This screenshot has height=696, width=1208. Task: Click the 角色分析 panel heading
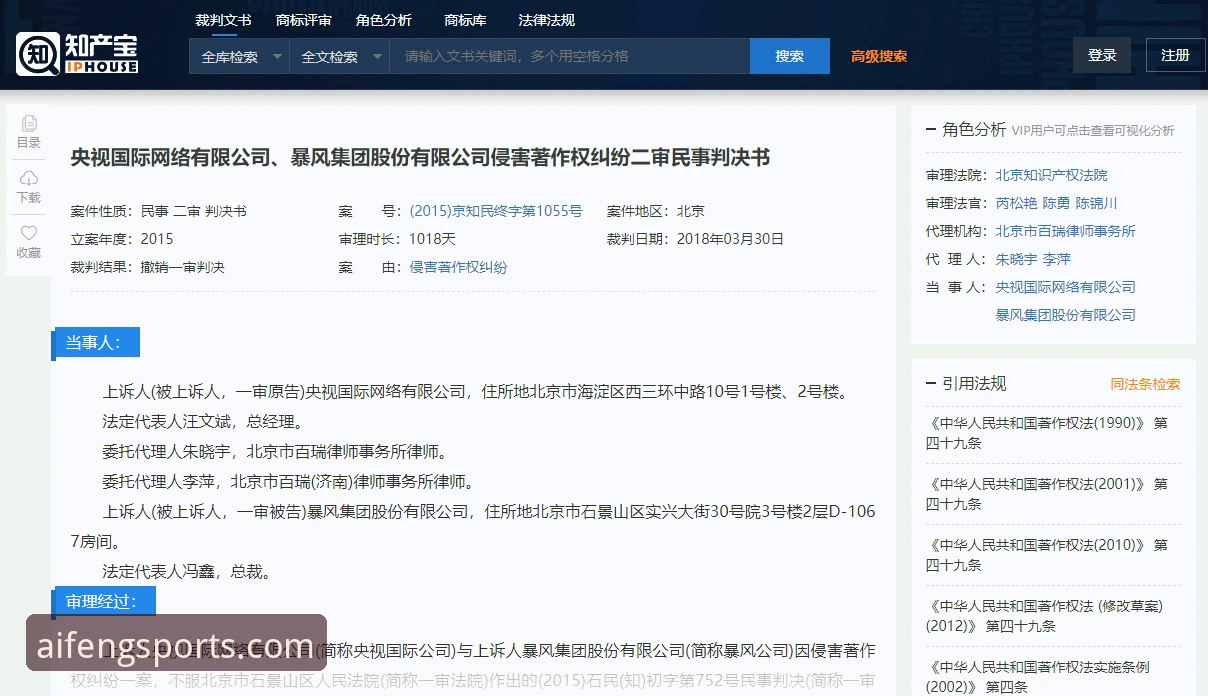974,129
